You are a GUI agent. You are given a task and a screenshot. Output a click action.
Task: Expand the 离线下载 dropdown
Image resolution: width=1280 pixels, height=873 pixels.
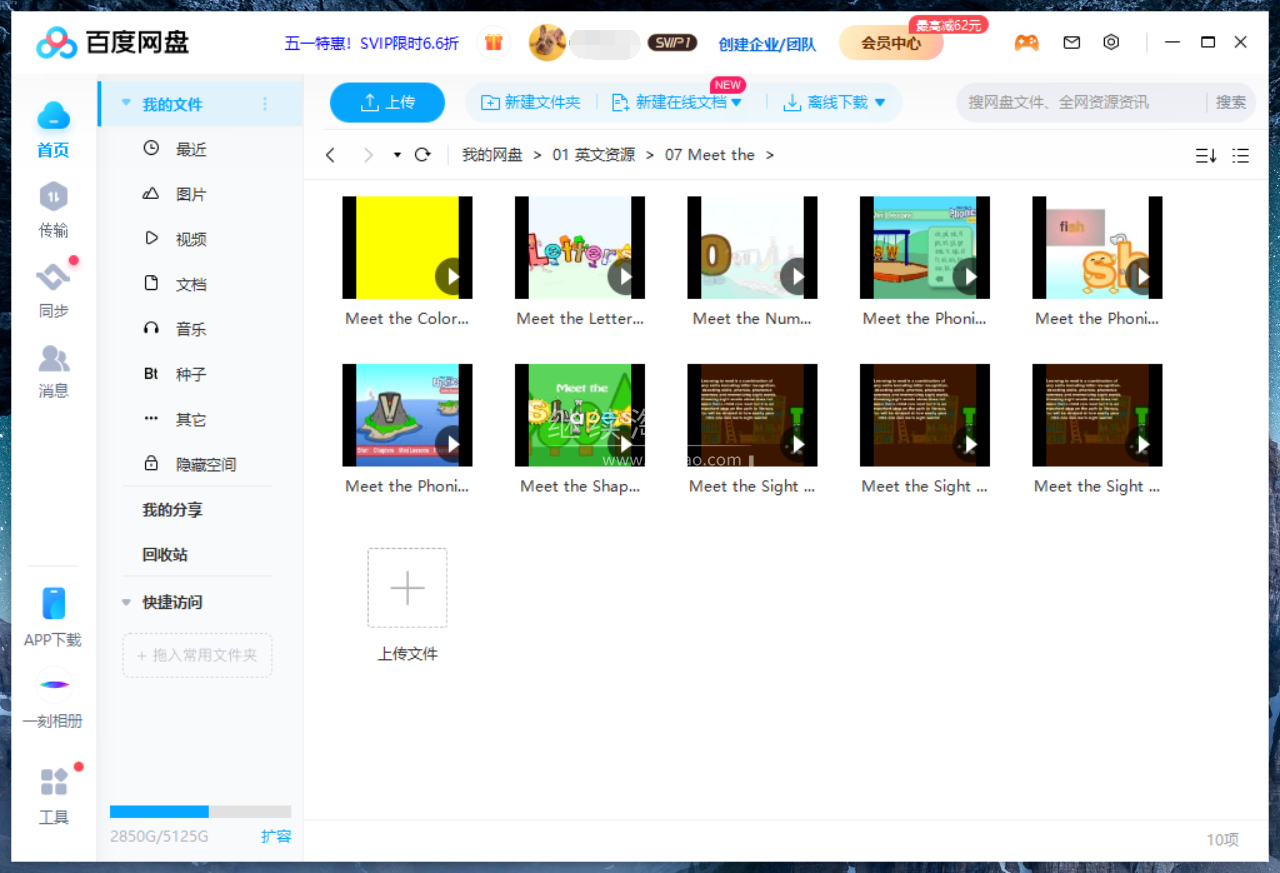click(x=880, y=102)
